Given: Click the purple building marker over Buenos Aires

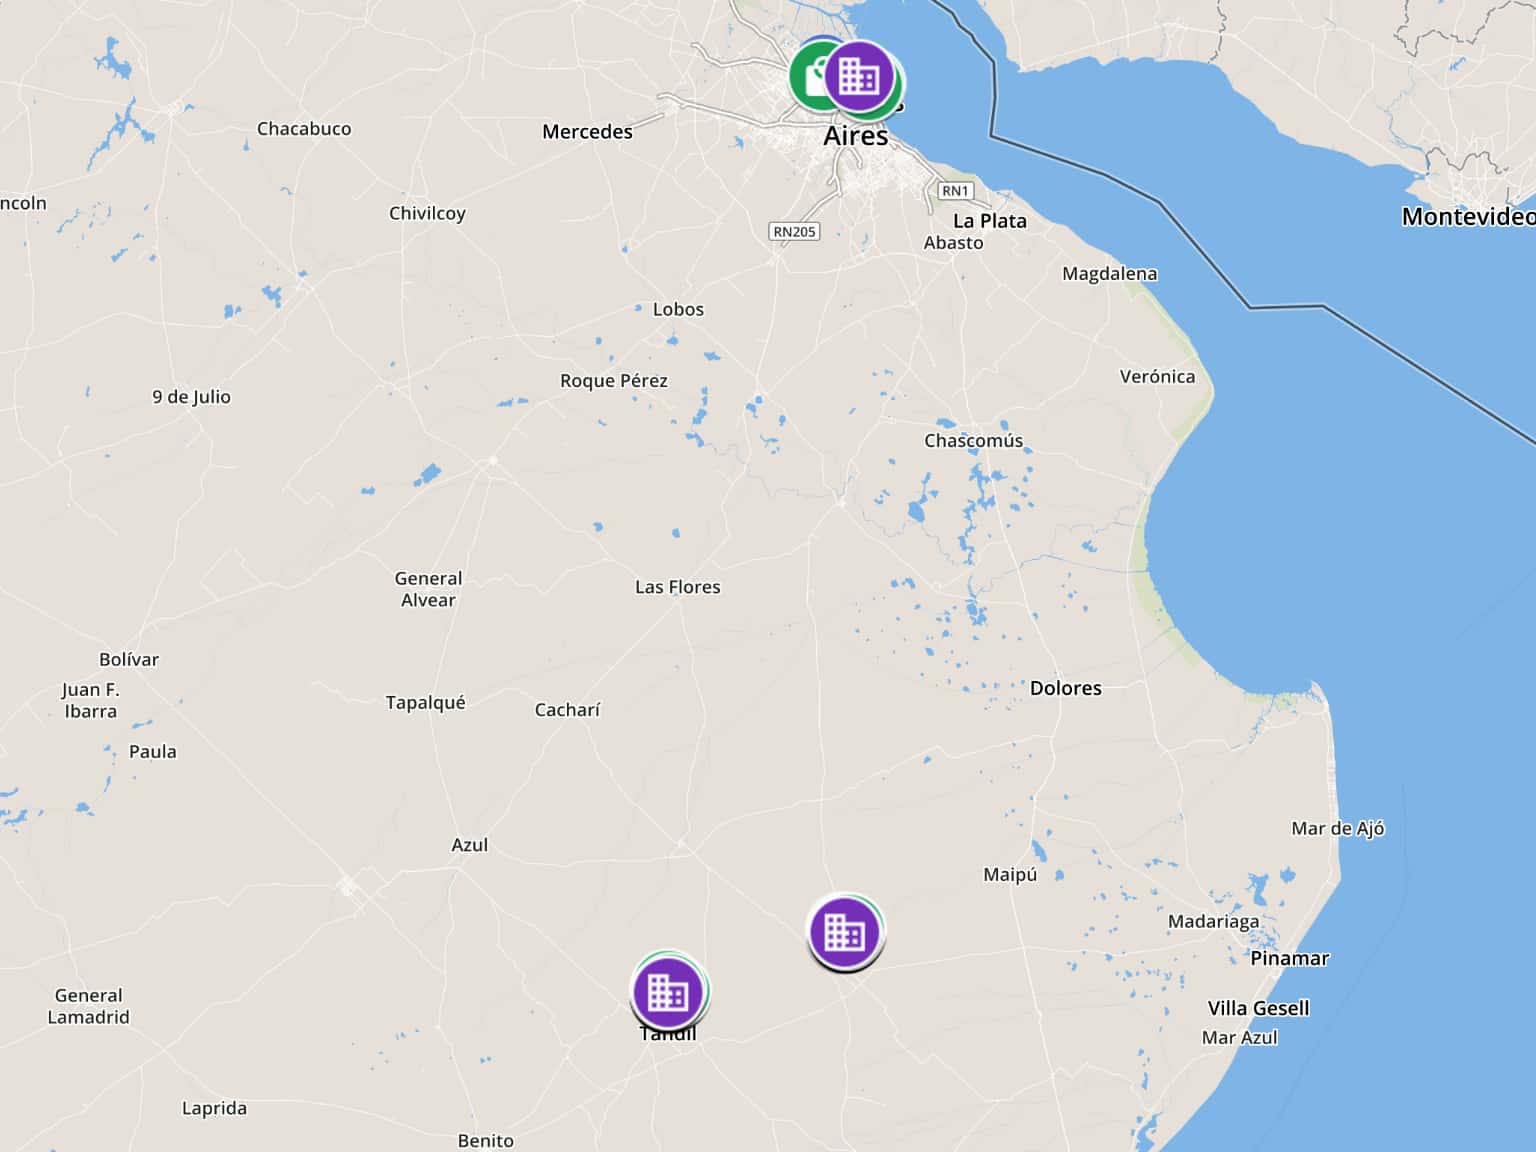Looking at the screenshot, I should [x=859, y=76].
